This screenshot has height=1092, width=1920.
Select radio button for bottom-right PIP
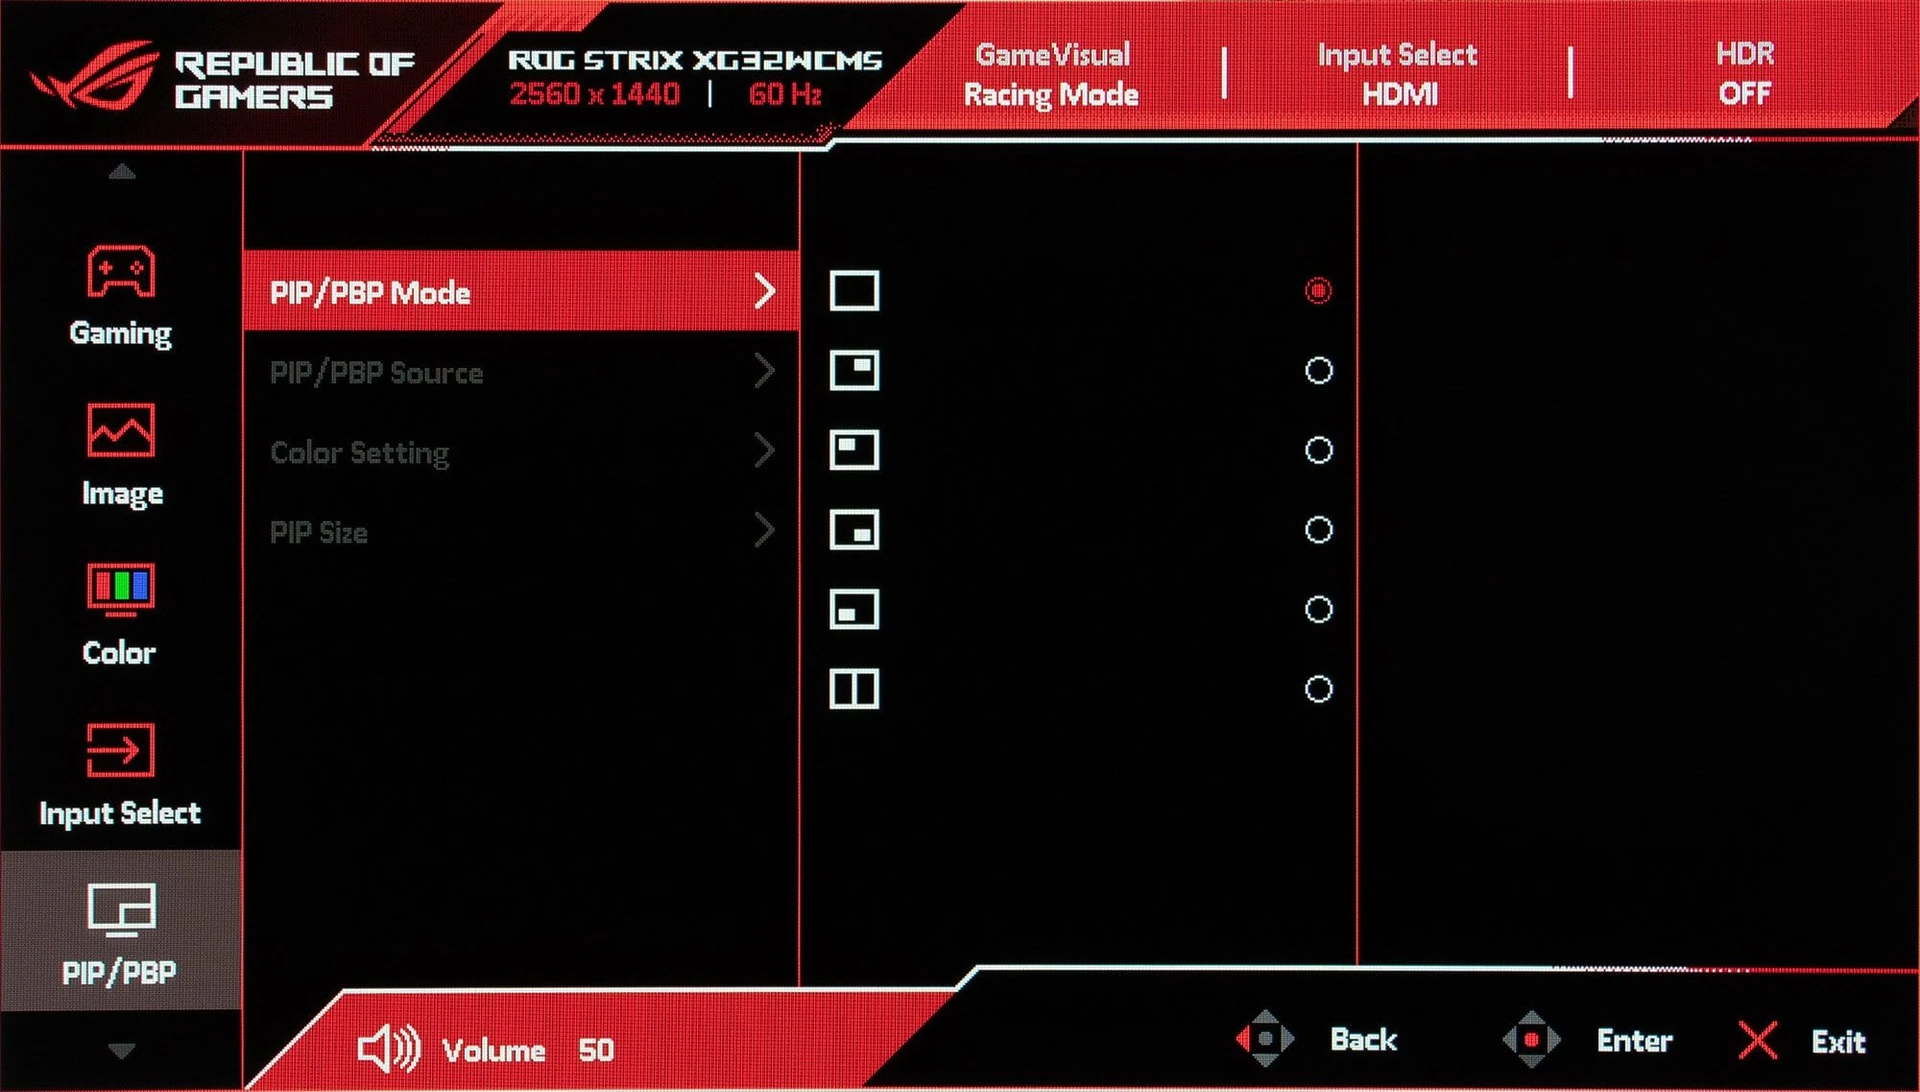(1318, 530)
